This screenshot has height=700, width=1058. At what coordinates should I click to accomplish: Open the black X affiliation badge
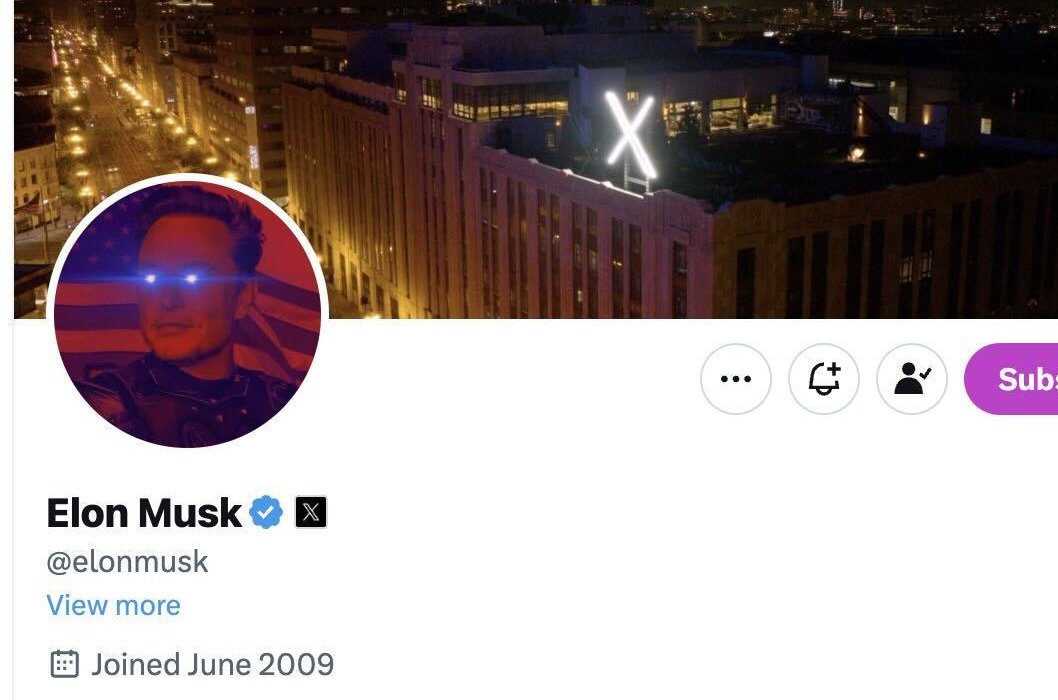[311, 512]
